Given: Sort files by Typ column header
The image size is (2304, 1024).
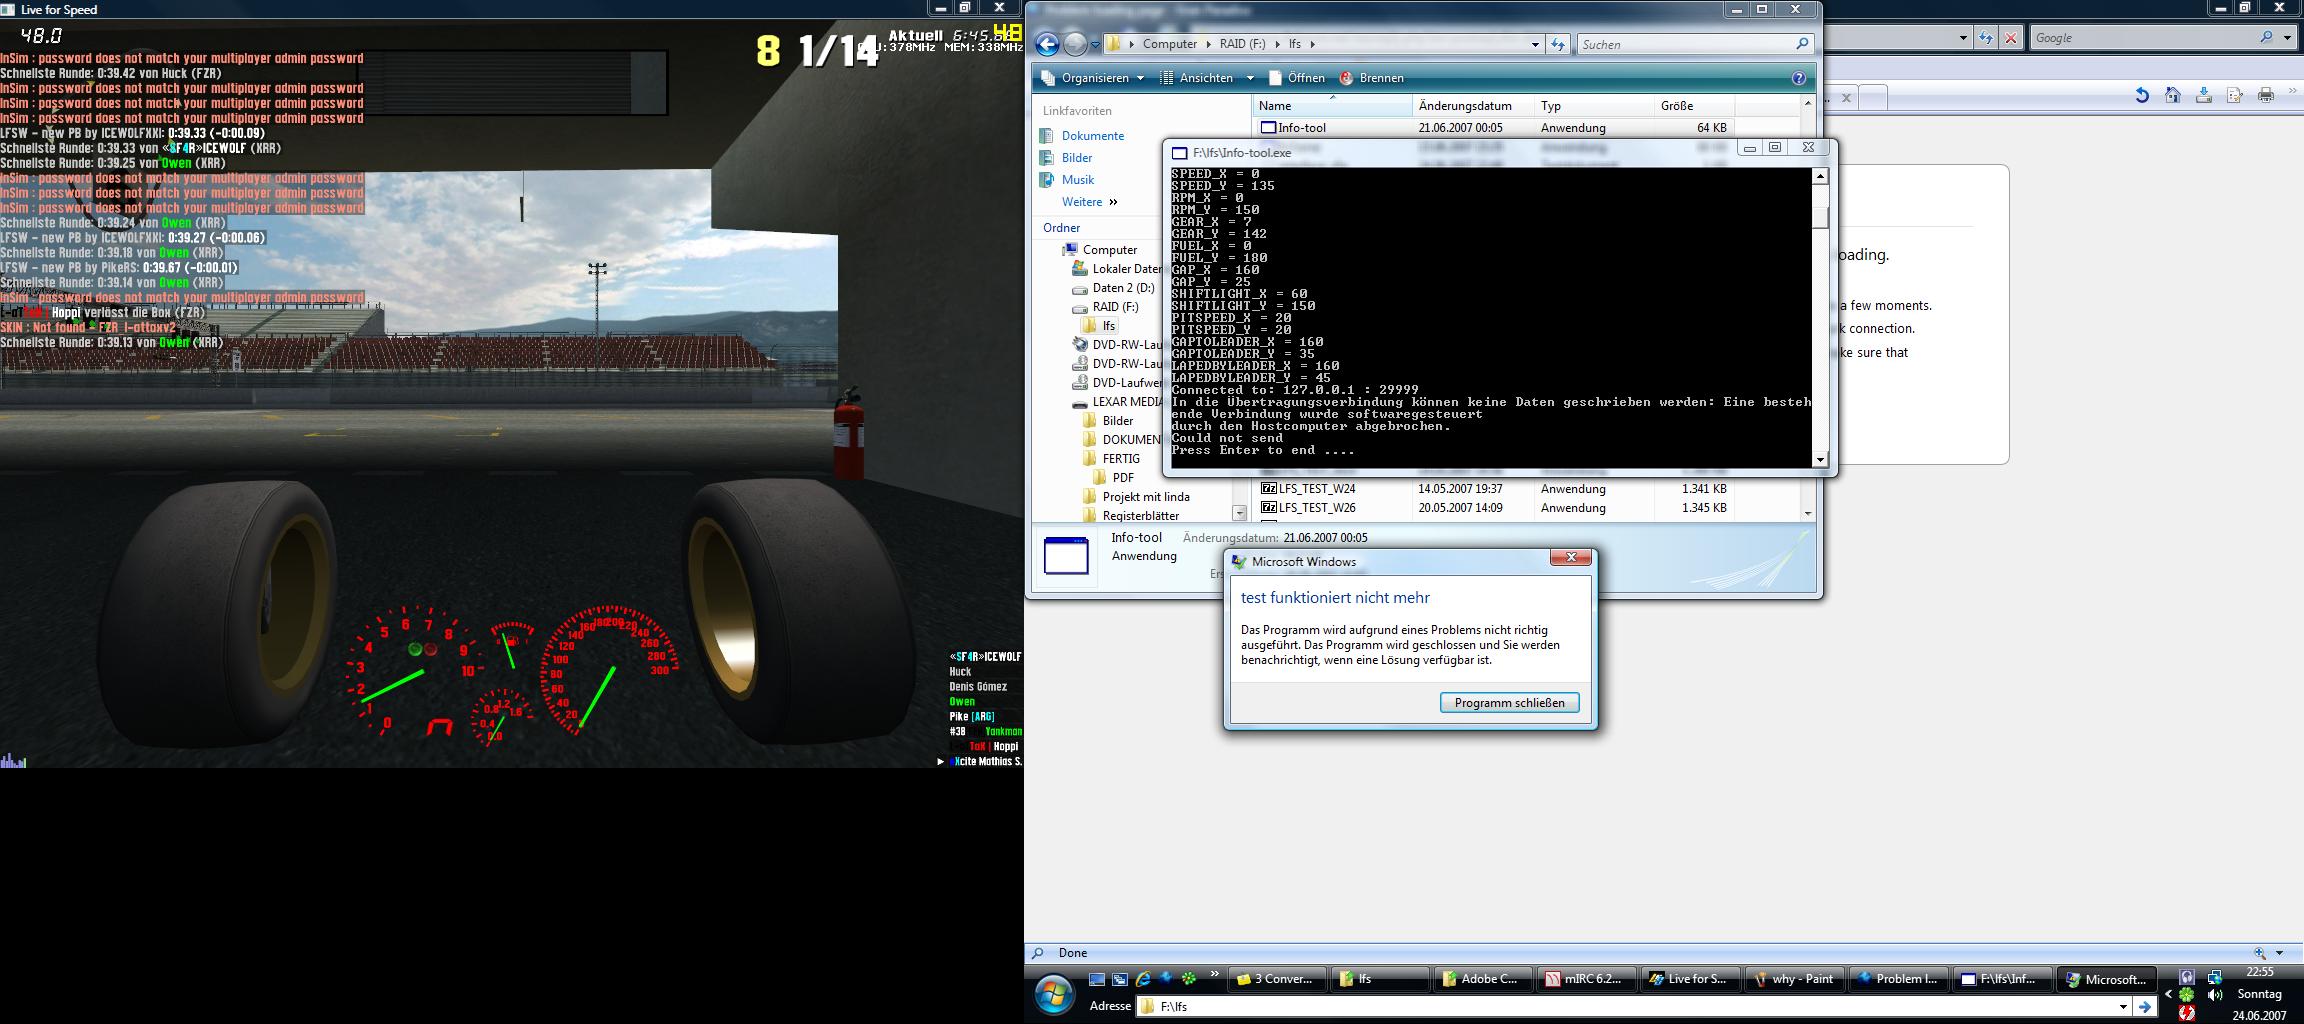Looking at the screenshot, I should point(1594,106).
